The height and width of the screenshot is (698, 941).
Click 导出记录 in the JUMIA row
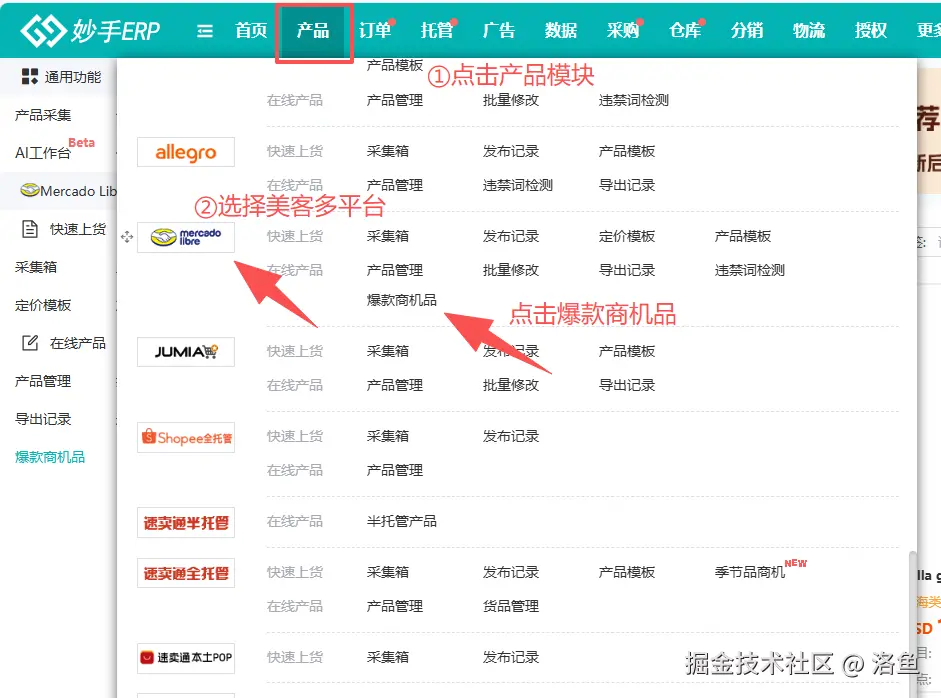(x=627, y=385)
